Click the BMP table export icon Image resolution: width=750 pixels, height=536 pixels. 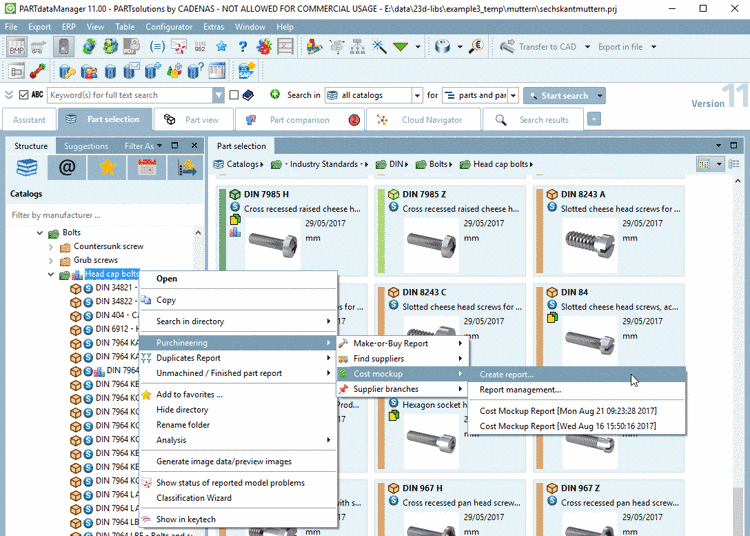[17, 47]
